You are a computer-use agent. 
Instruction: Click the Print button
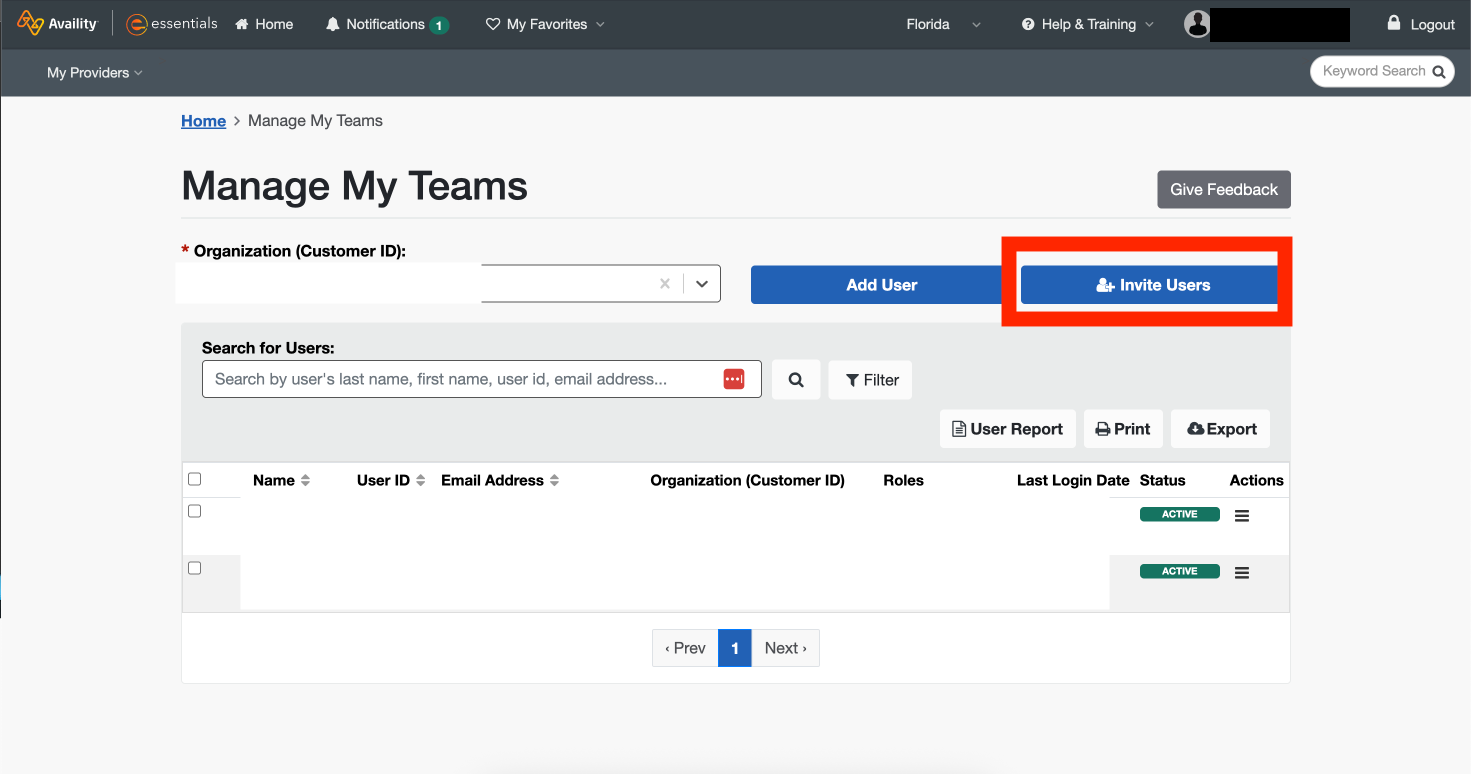pos(1123,429)
